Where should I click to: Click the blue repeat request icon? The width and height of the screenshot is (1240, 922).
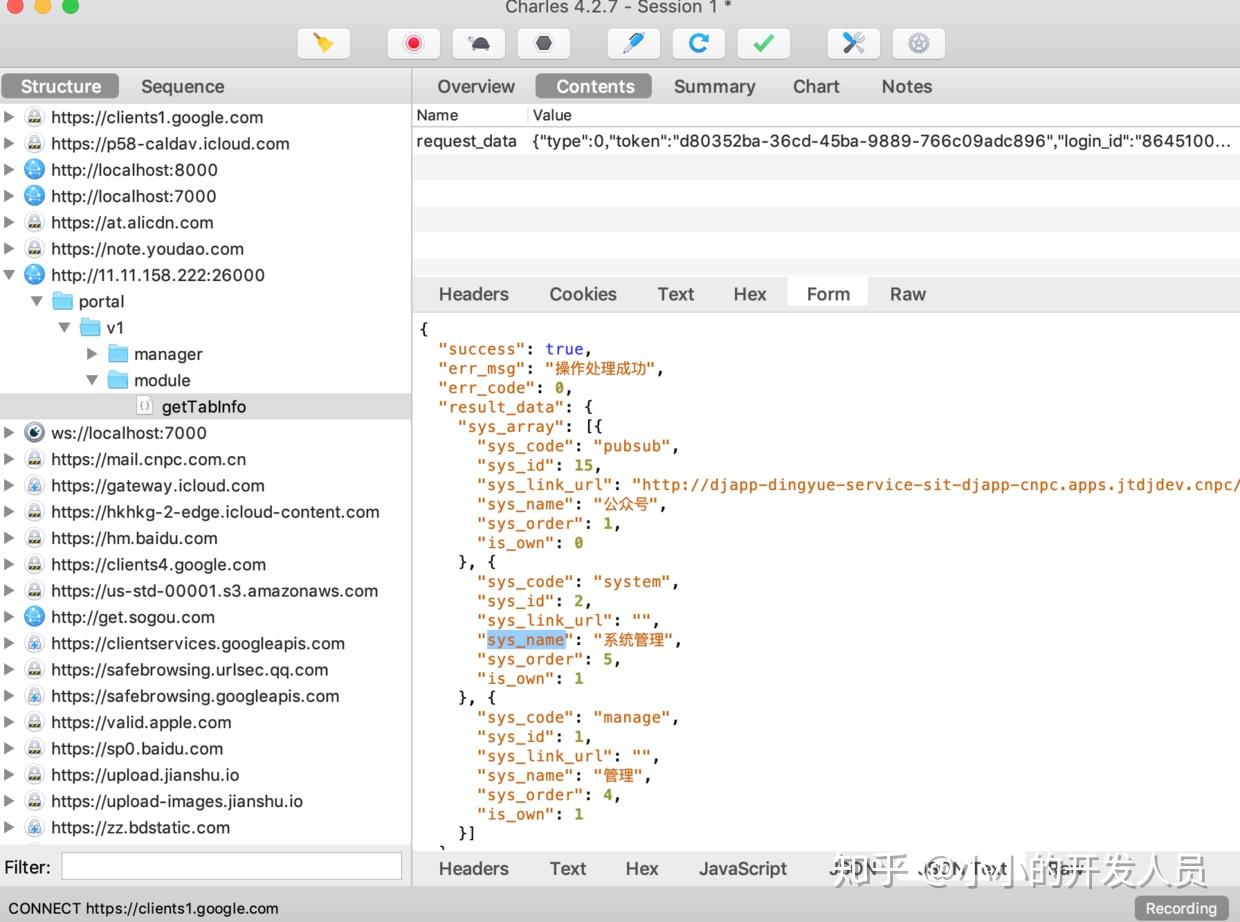click(698, 43)
